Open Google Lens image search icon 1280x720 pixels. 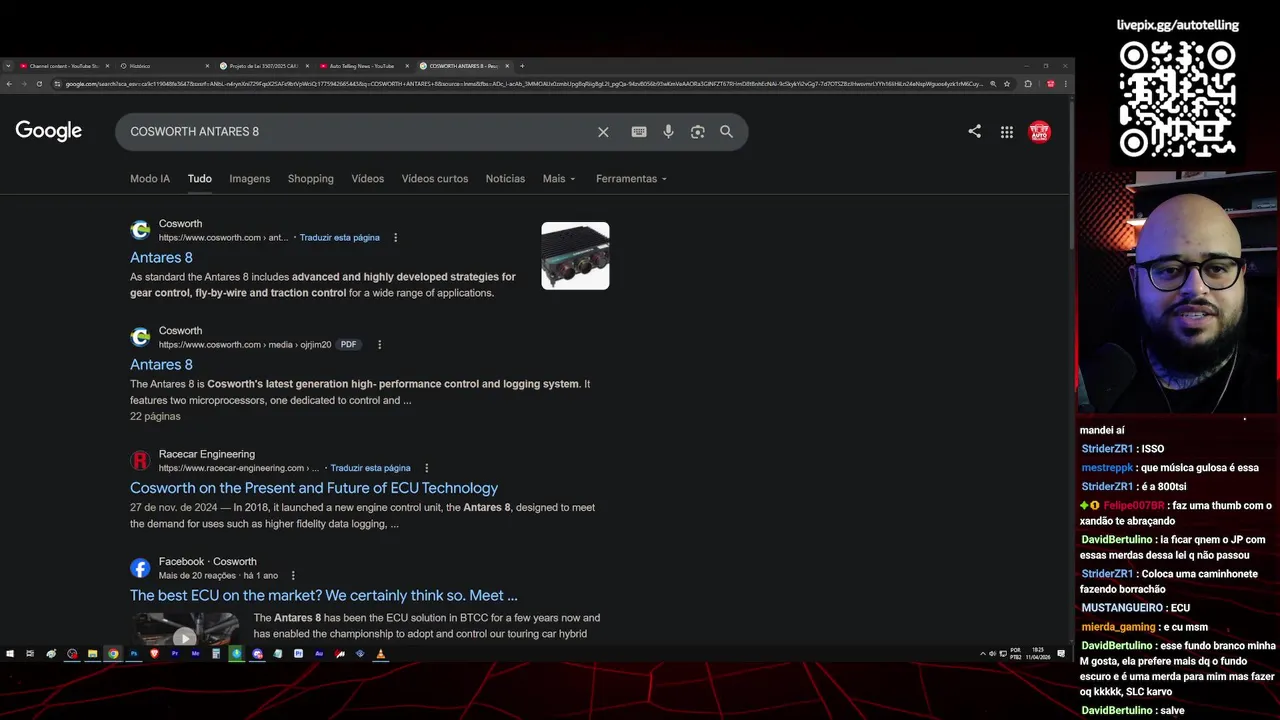click(x=698, y=132)
